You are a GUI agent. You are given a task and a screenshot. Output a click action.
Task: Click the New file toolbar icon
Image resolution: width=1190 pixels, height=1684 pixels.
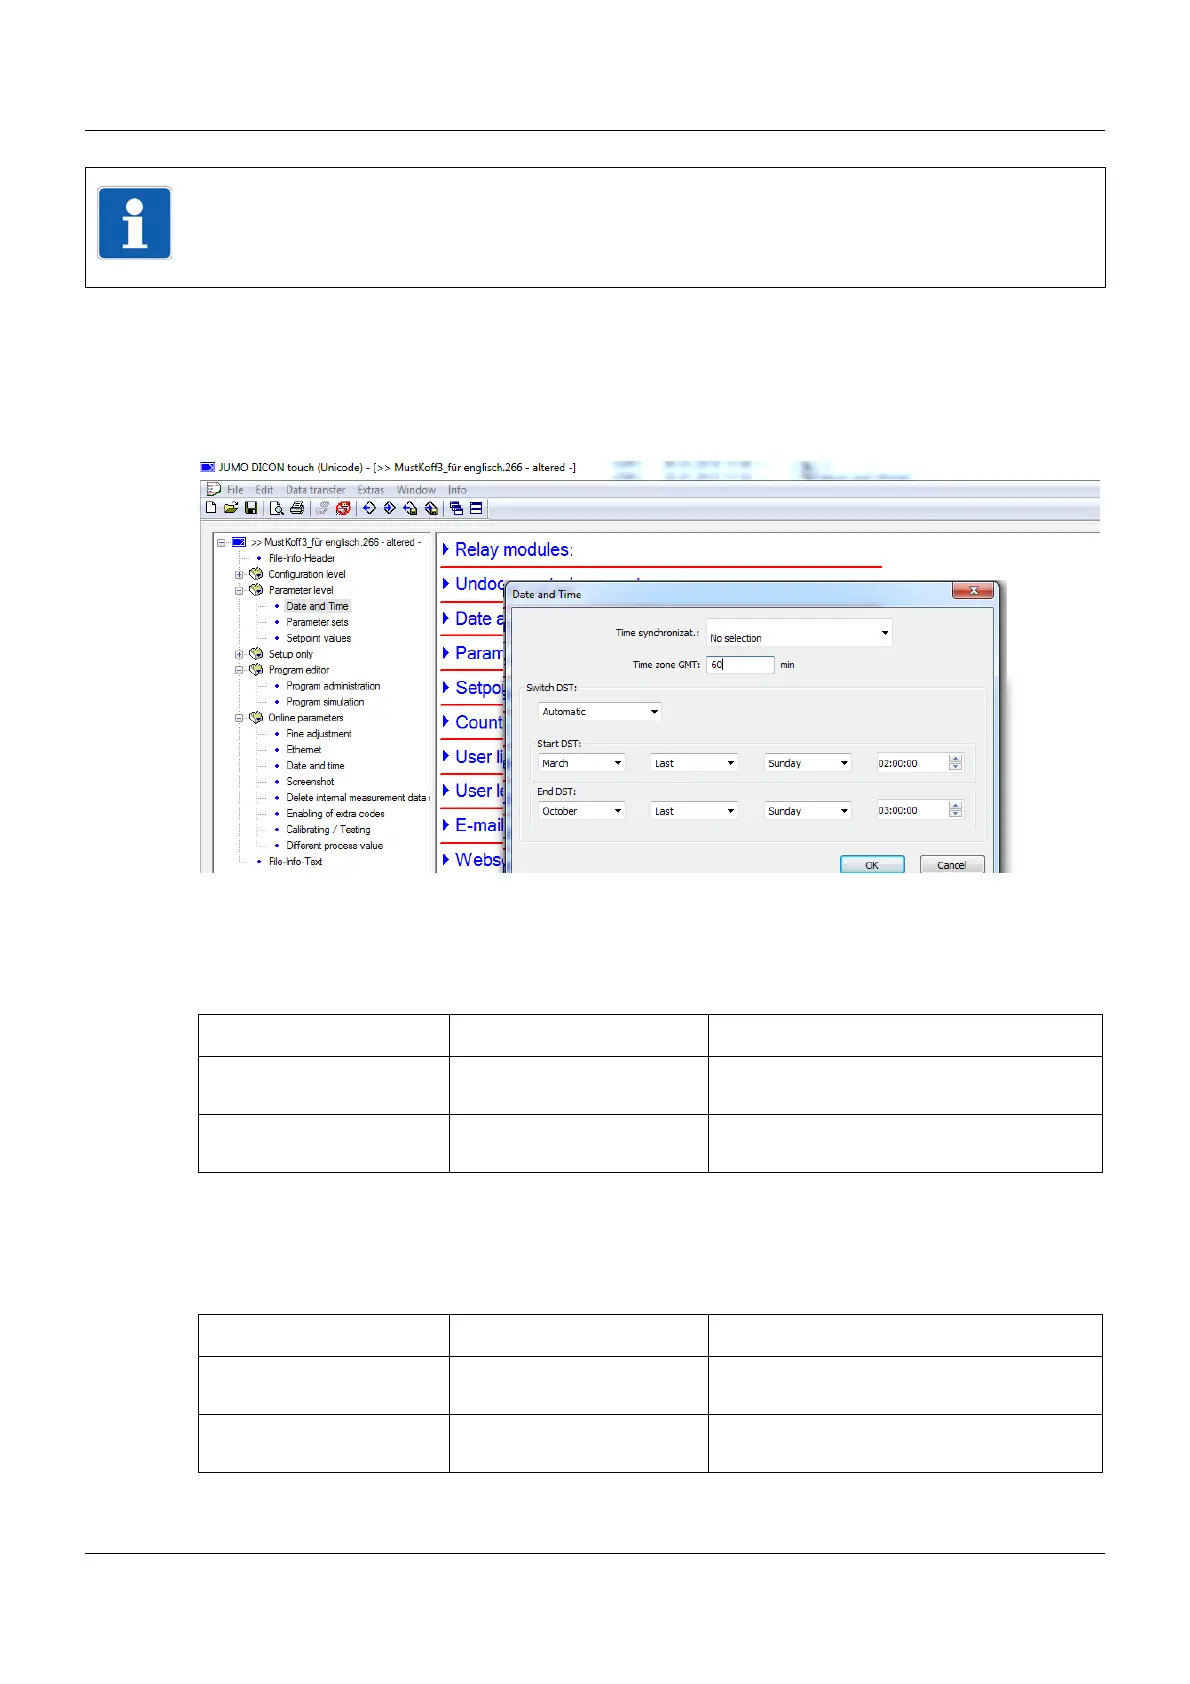211,508
